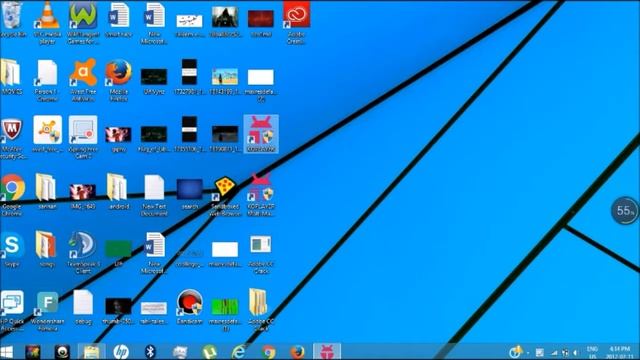Open the taskbar clock and date
The width and height of the screenshot is (640, 360).
point(620,353)
